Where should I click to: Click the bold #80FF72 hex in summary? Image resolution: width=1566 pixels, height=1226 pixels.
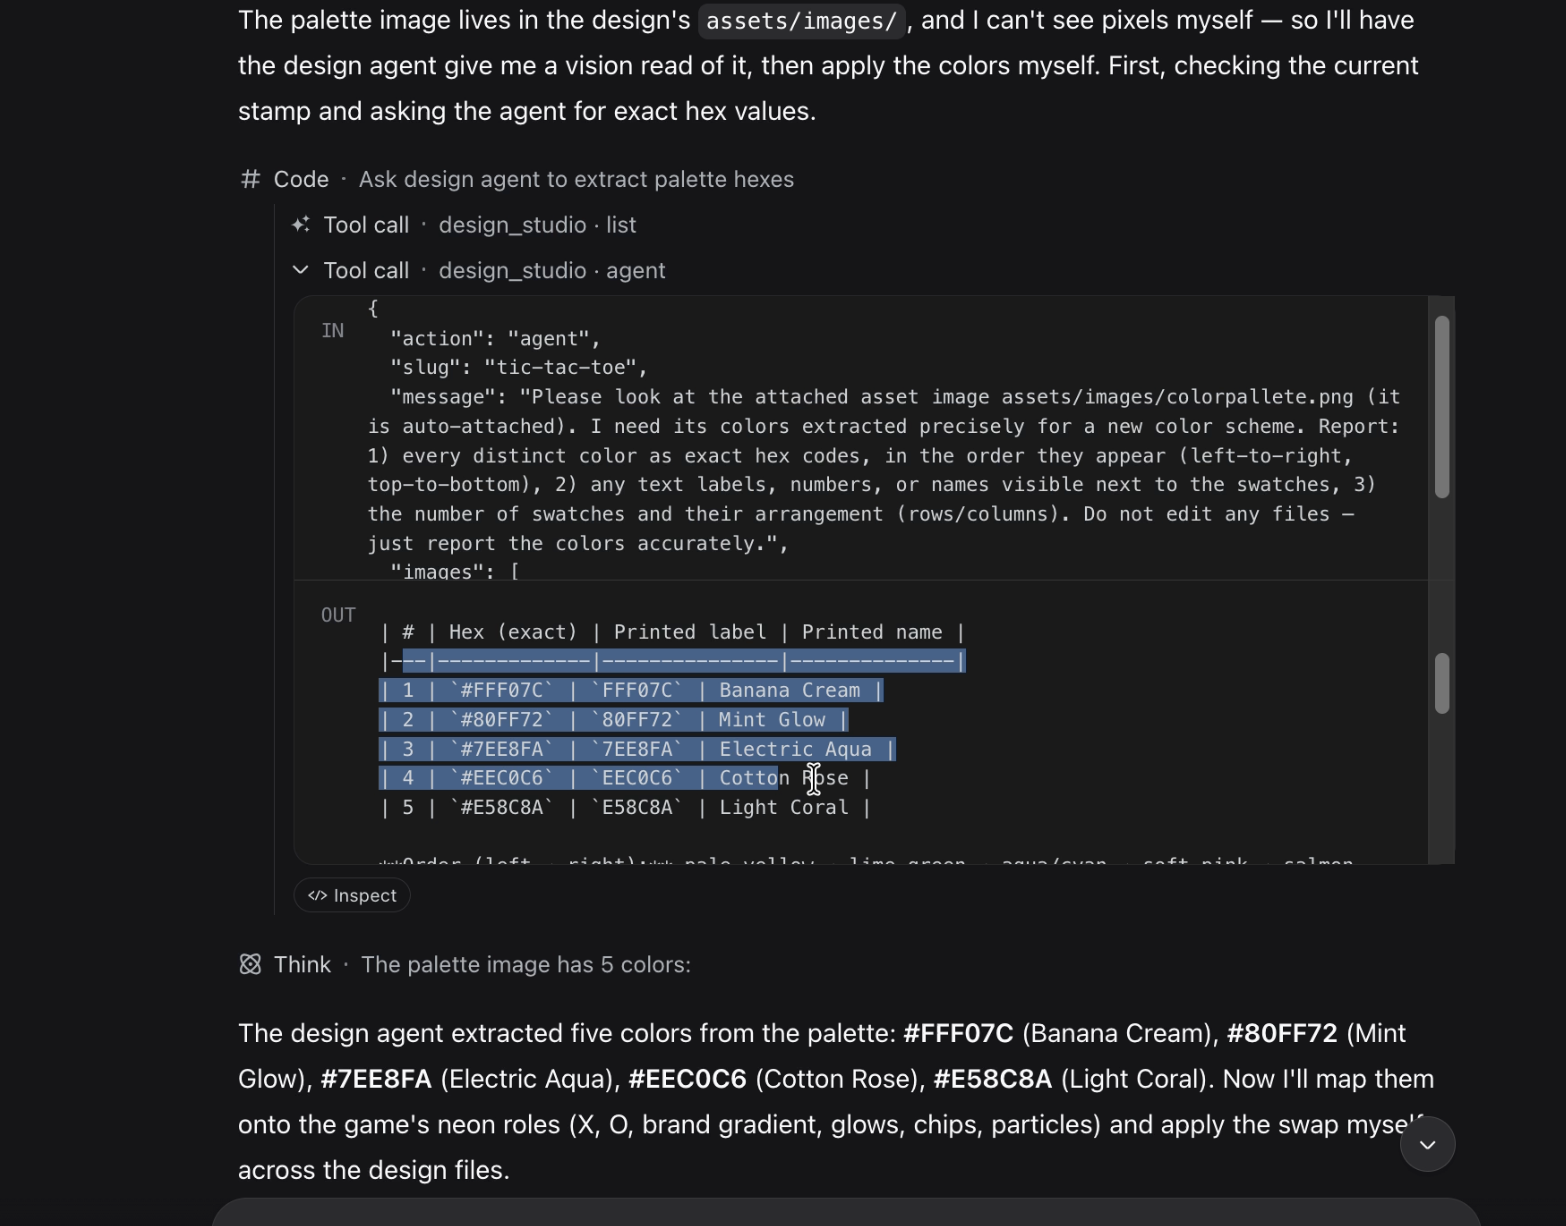1282,1033
